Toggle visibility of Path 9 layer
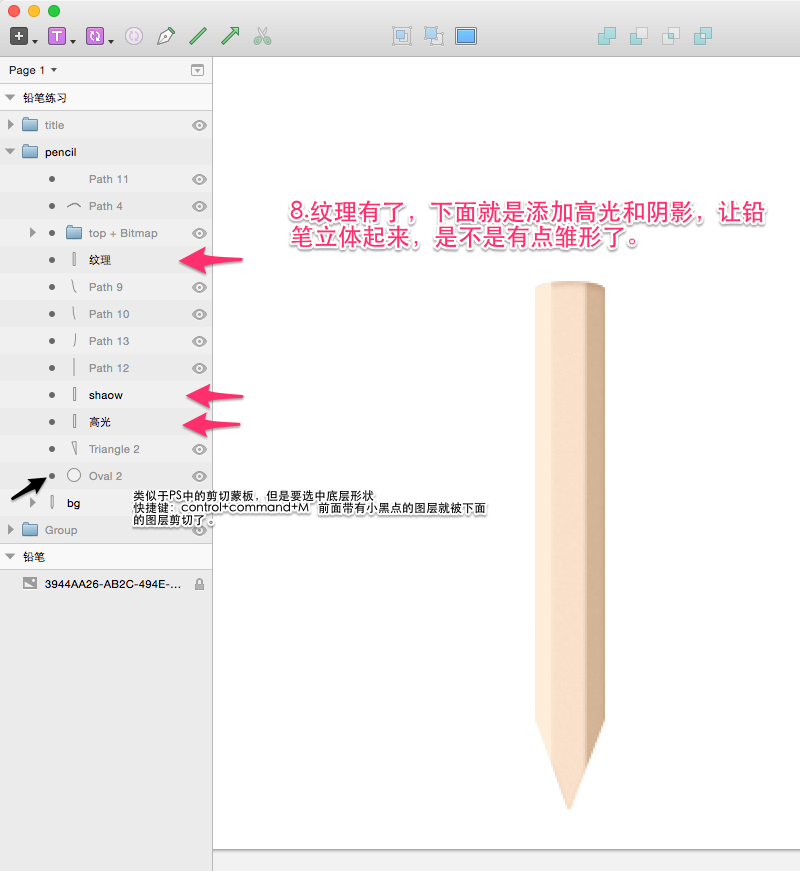The height and width of the screenshot is (871, 800). pyautogui.click(x=199, y=288)
